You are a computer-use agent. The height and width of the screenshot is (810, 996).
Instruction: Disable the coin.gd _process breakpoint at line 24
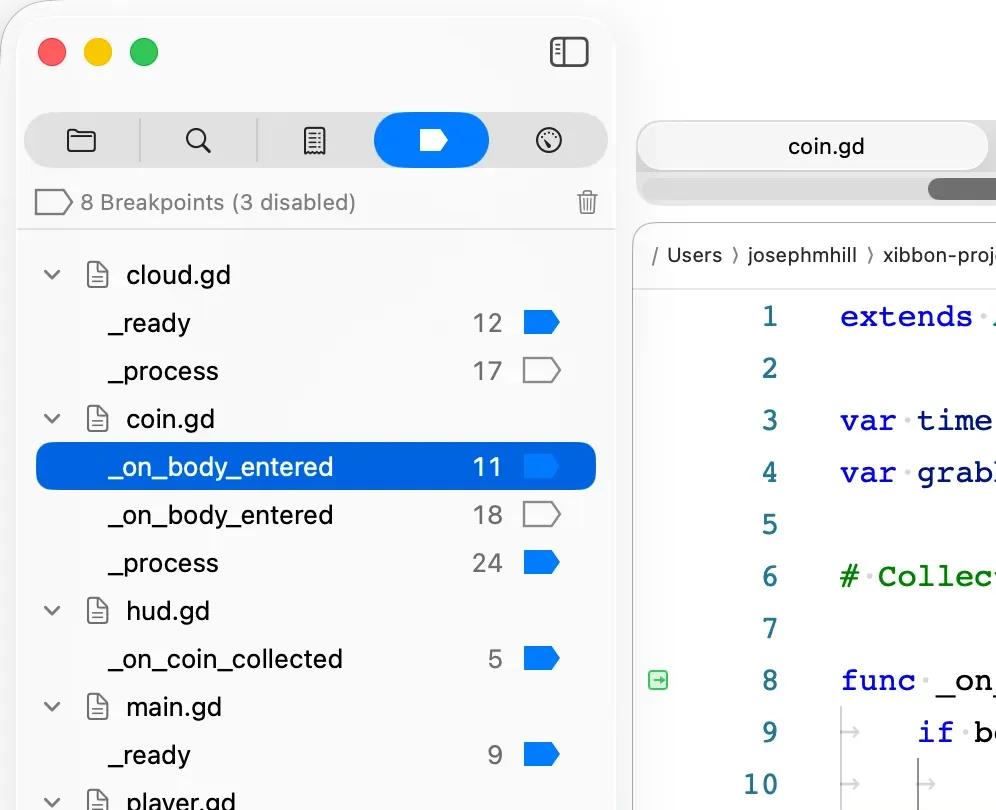(541, 562)
